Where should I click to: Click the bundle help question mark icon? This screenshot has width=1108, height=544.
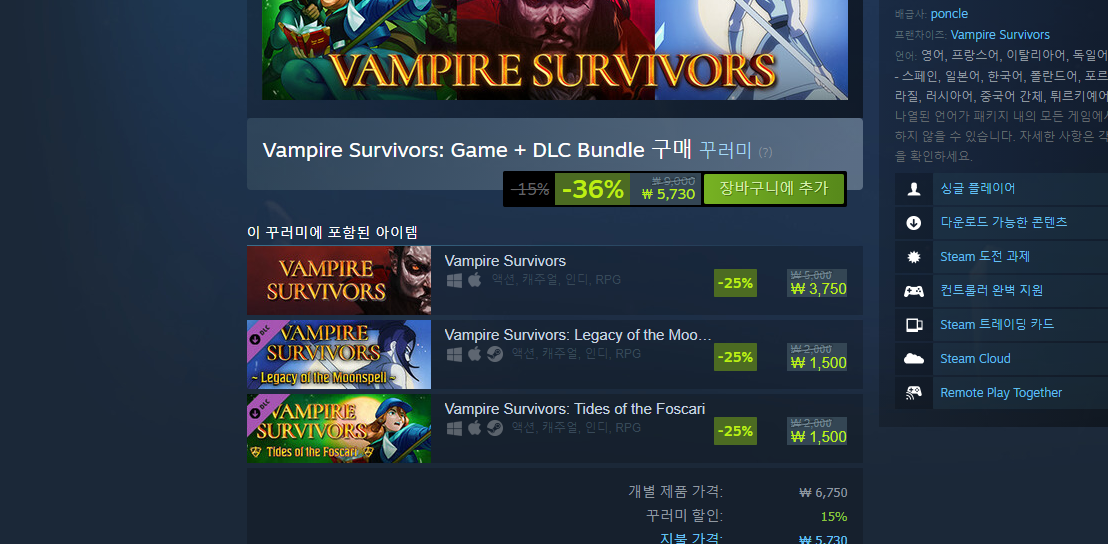[x=765, y=152]
